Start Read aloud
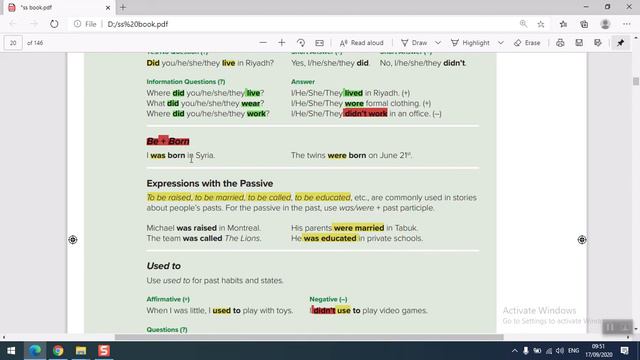This screenshot has height=360, width=640. [362, 43]
